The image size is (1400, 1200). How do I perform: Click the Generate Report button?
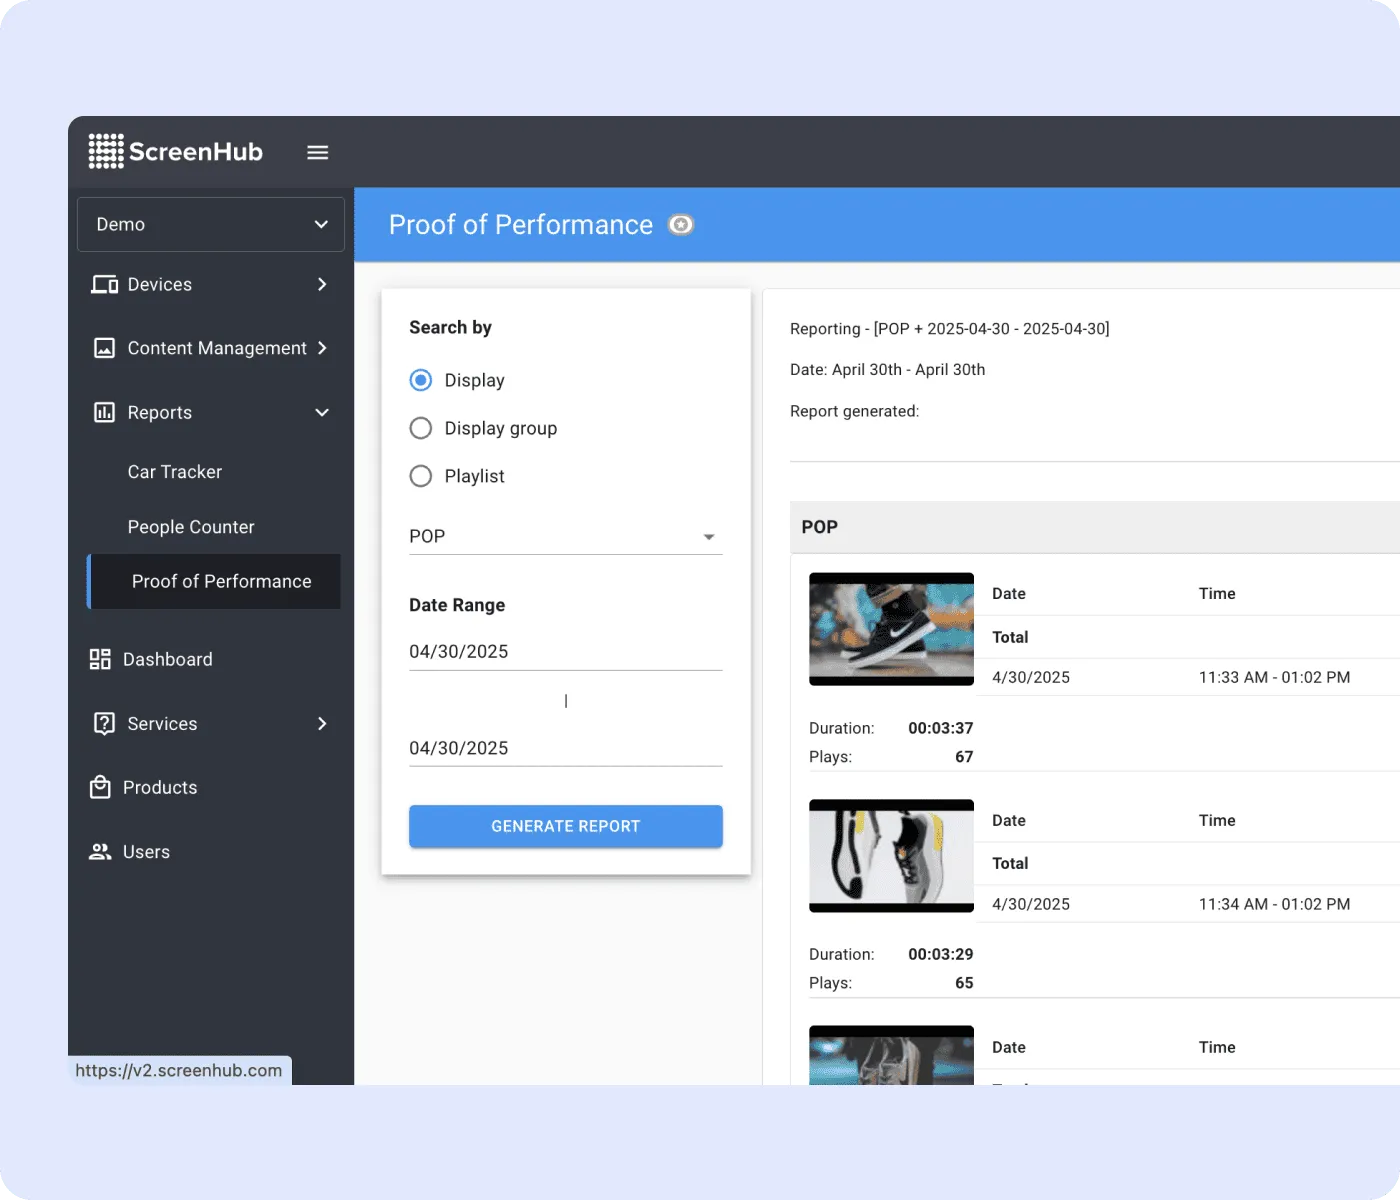point(565,826)
